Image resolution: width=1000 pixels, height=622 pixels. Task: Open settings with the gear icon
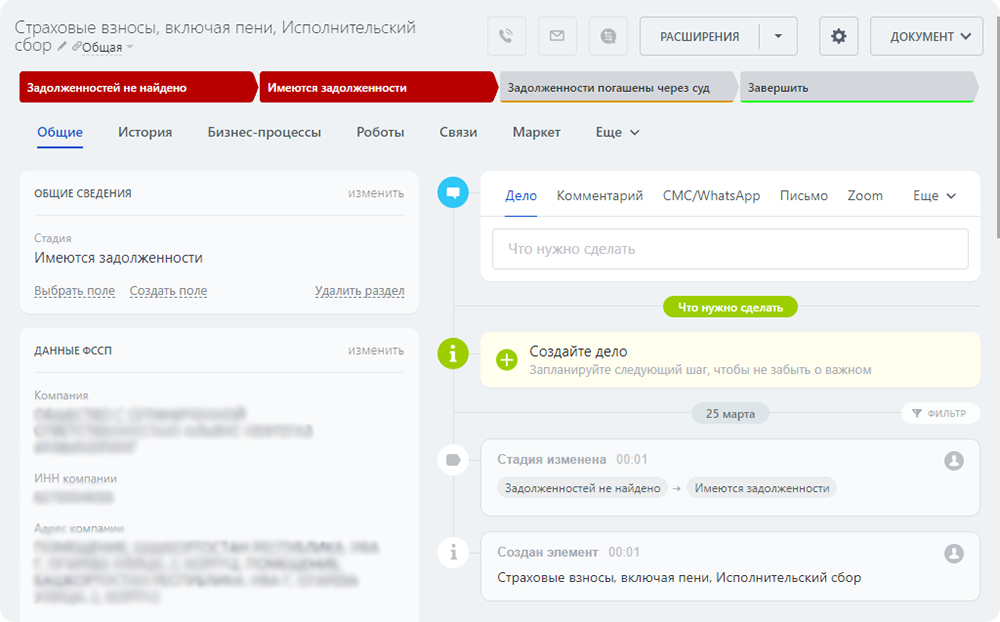[838, 37]
